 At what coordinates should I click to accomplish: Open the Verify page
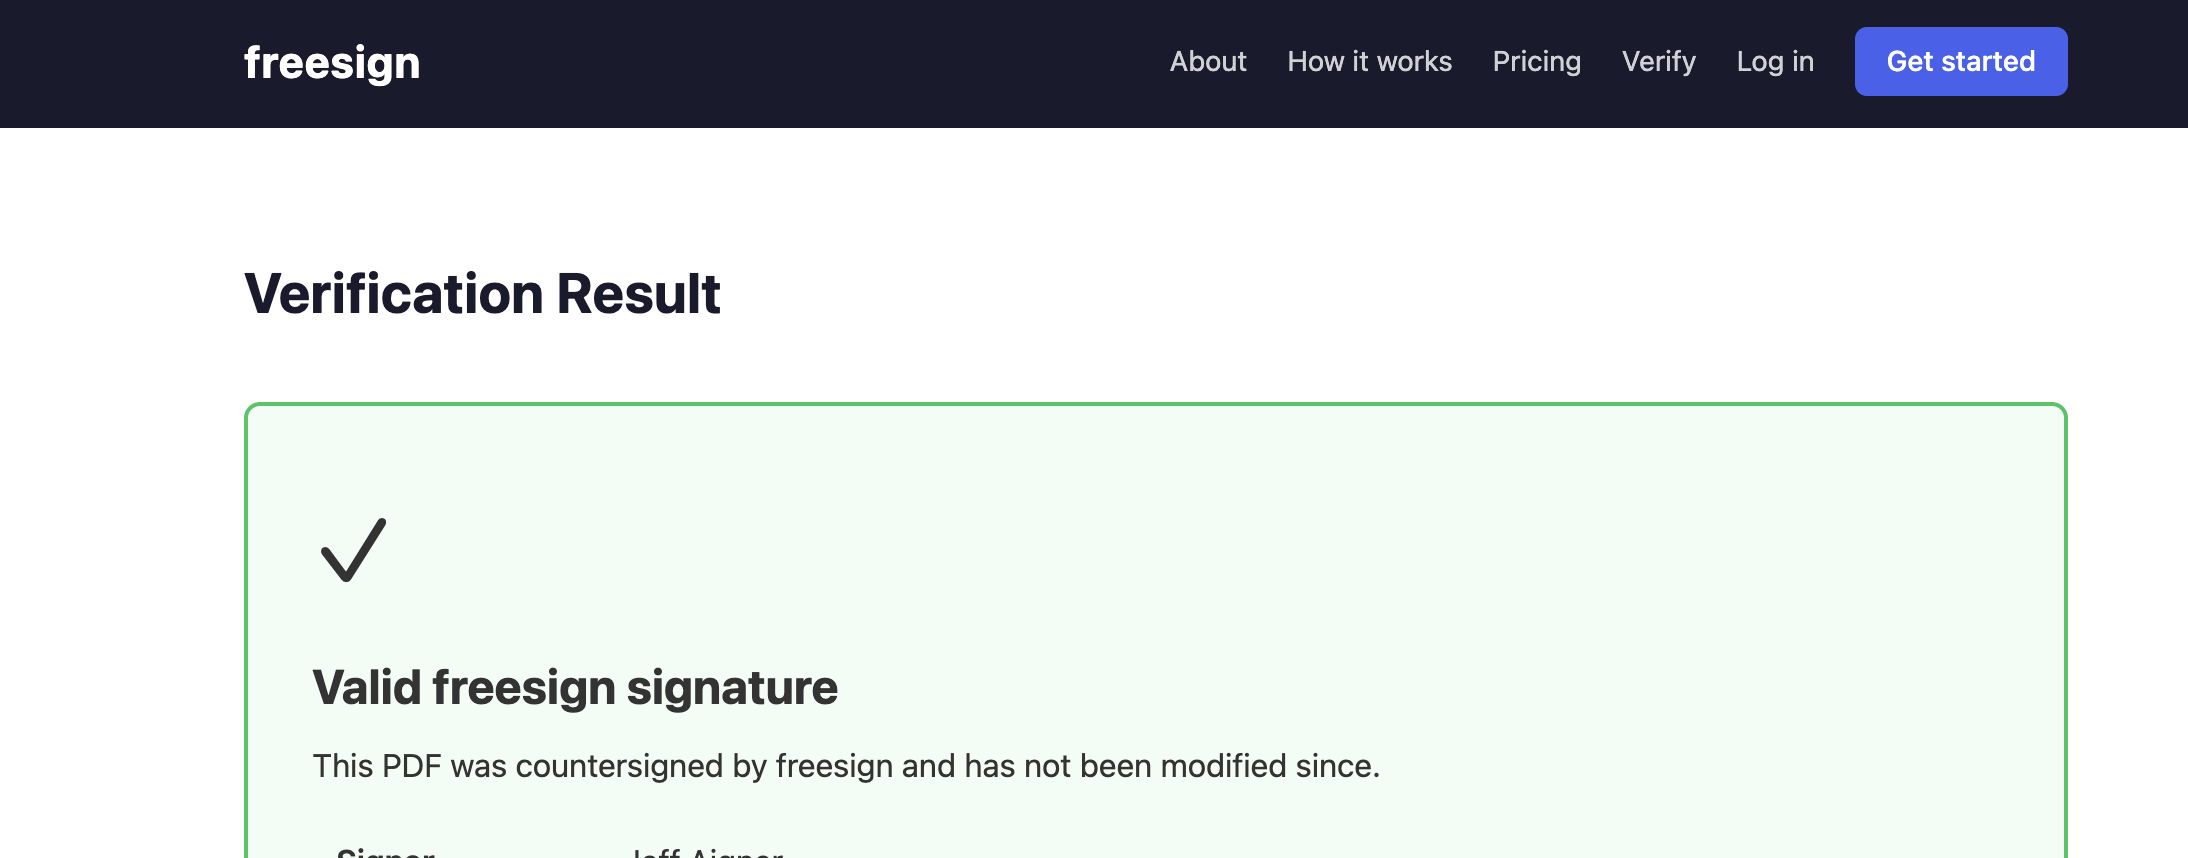(x=1659, y=61)
